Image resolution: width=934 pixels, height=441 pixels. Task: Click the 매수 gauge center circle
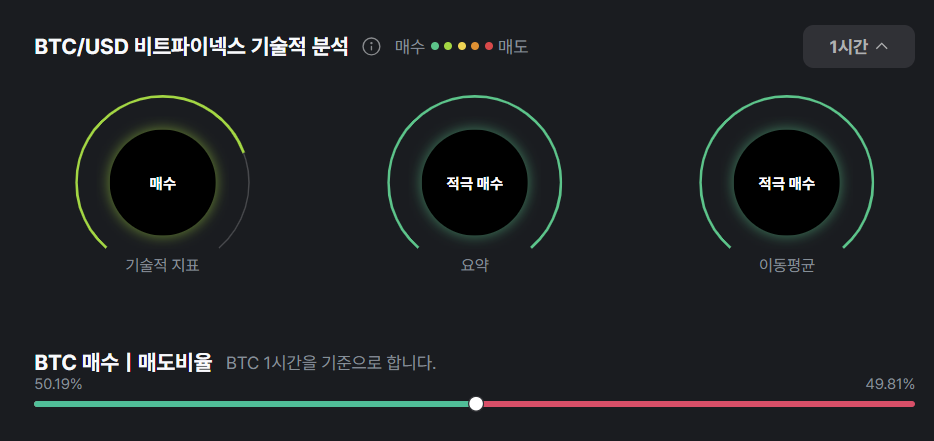pyautogui.click(x=163, y=182)
